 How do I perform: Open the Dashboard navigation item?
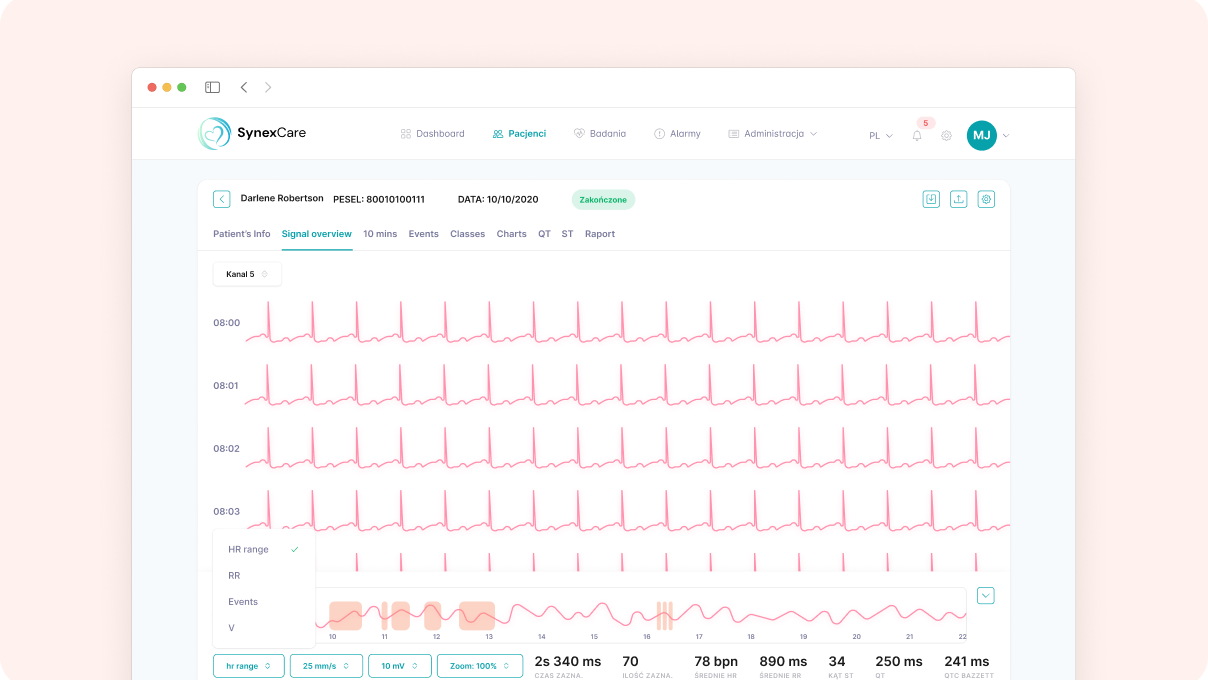point(432,134)
